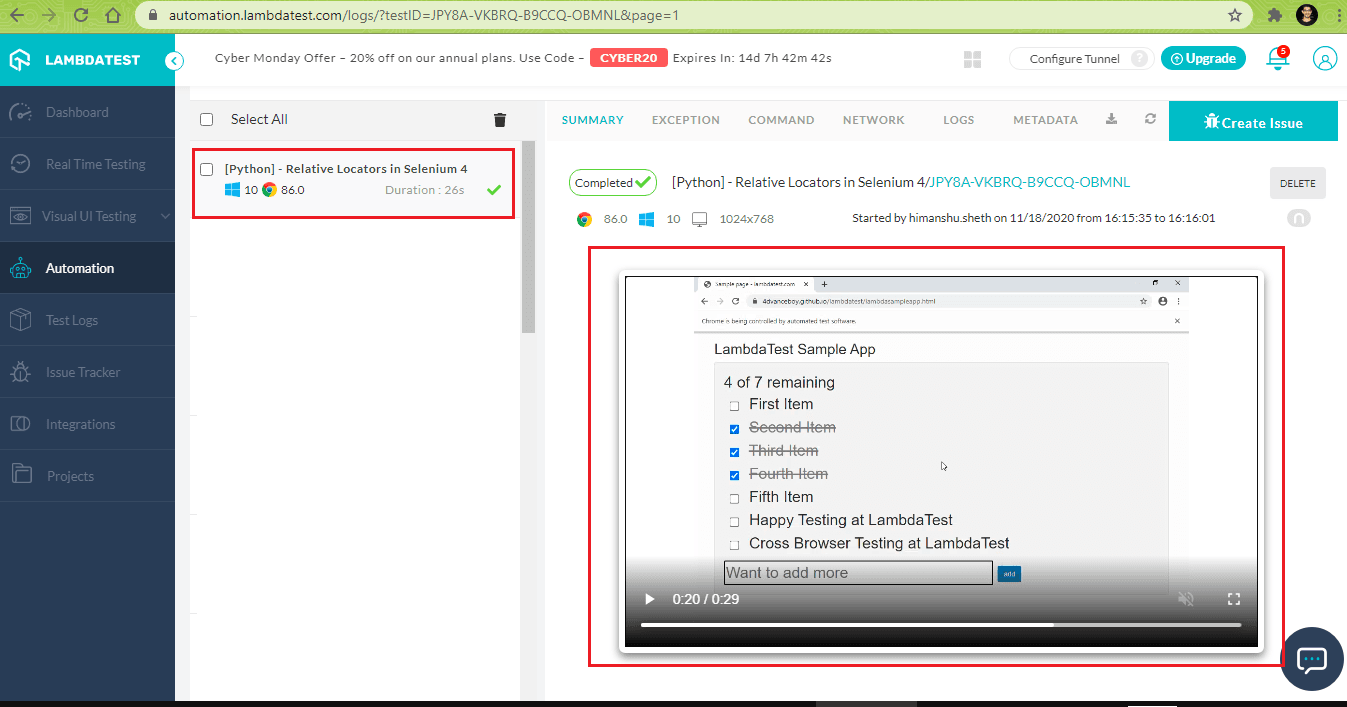
Task: Play the recorded test video
Action: (x=649, y=598)
